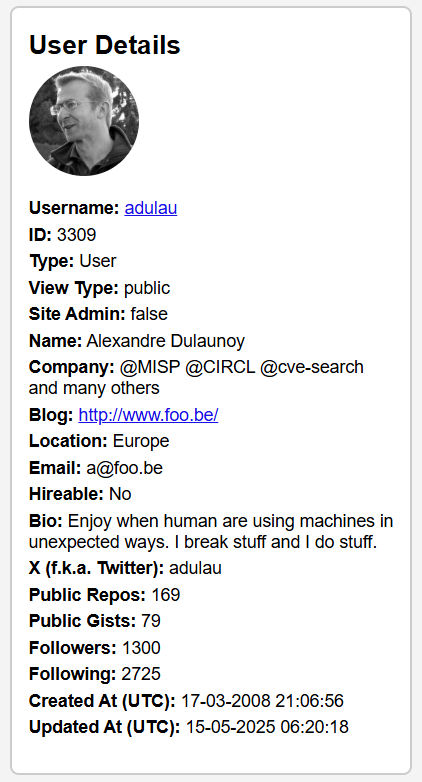Click the circular profile avatar photo

point(84,121)
